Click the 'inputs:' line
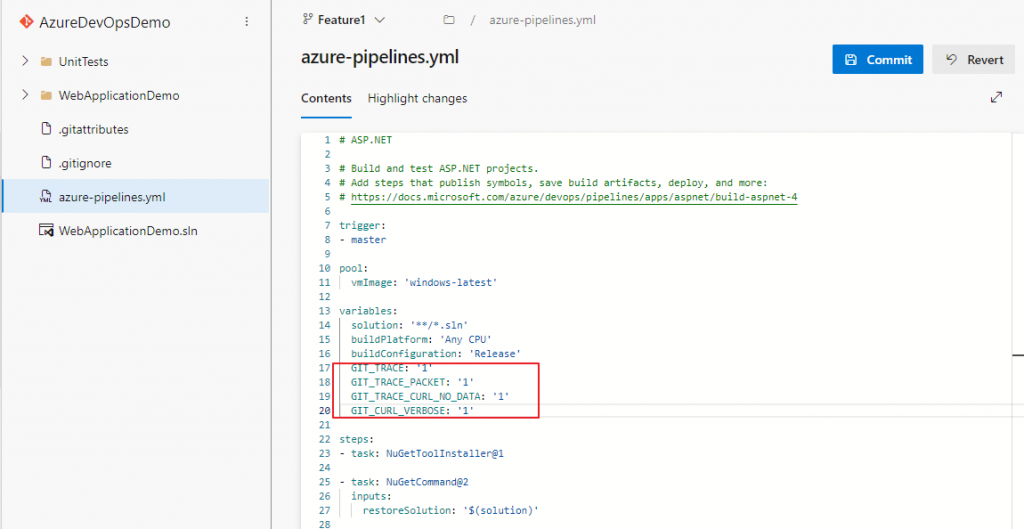This screenshot has height=529, width=1024. (x=372, y=496)
